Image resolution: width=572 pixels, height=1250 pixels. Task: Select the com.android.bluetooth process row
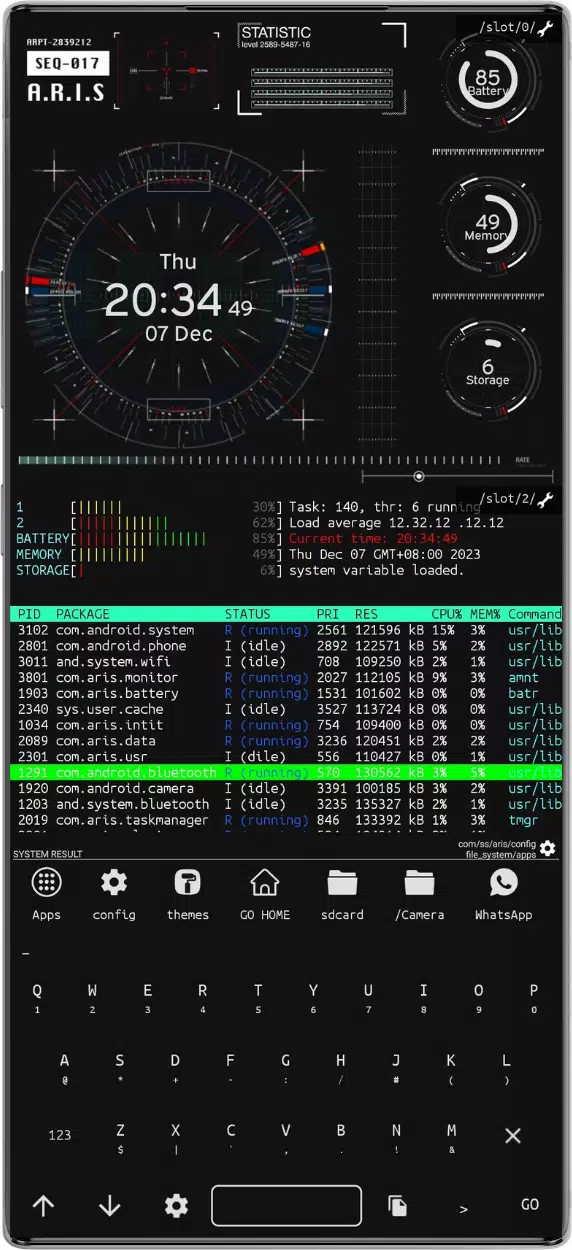[286, 773]
